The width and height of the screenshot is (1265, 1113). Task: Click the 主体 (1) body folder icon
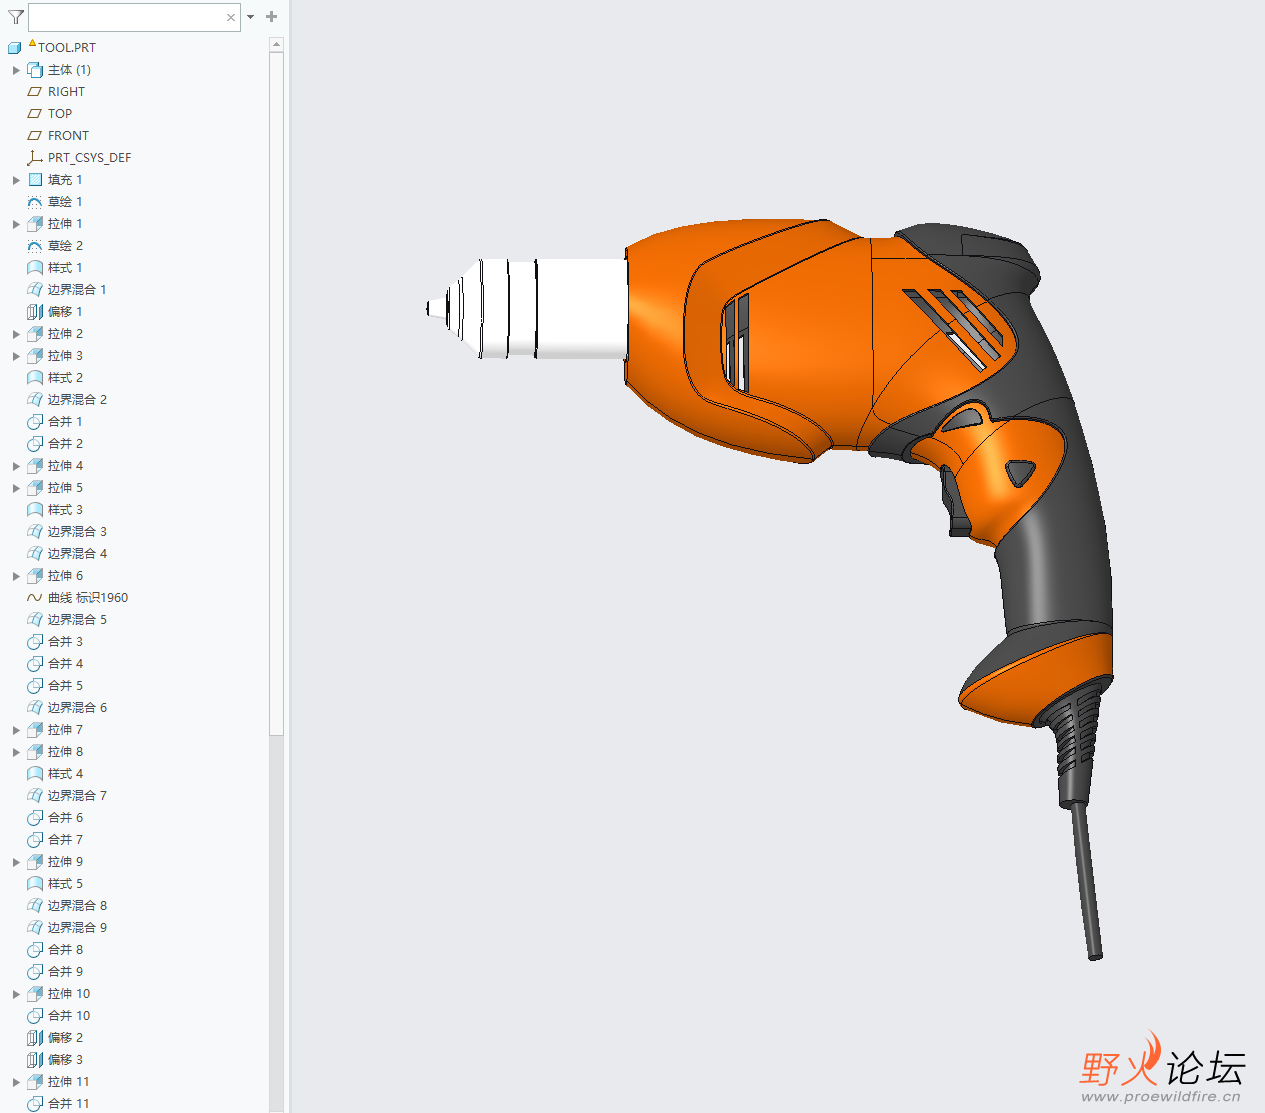tap(35, 70)
